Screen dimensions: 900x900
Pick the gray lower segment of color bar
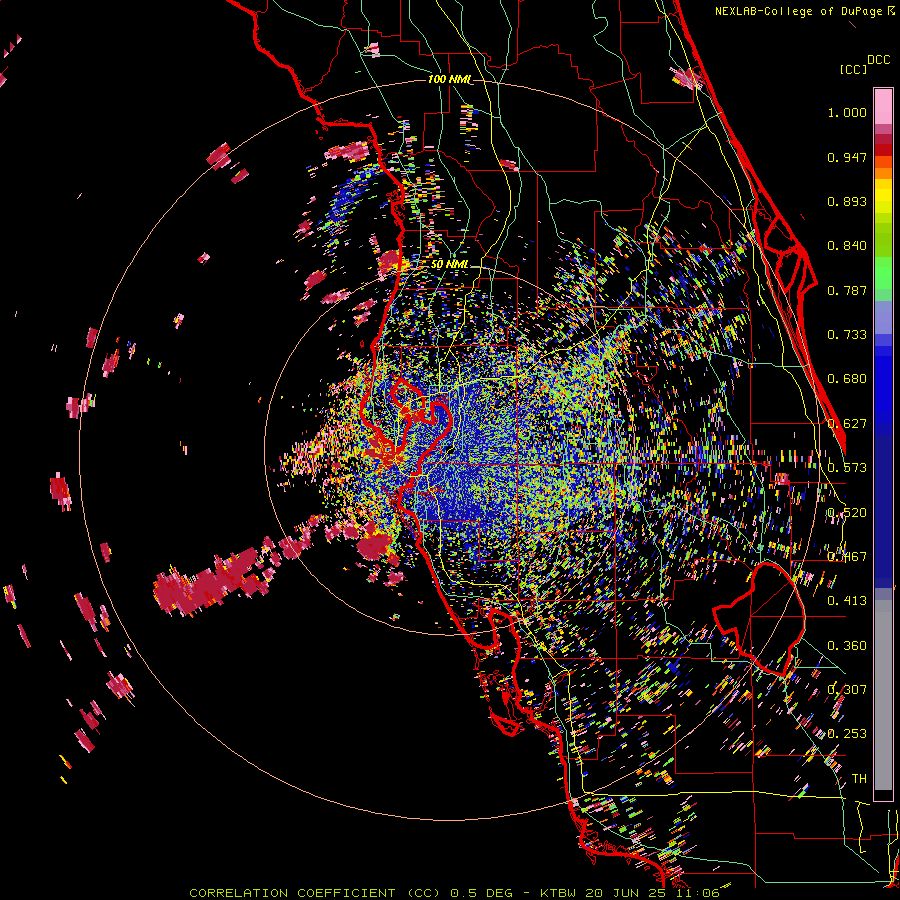click(883, 695)
